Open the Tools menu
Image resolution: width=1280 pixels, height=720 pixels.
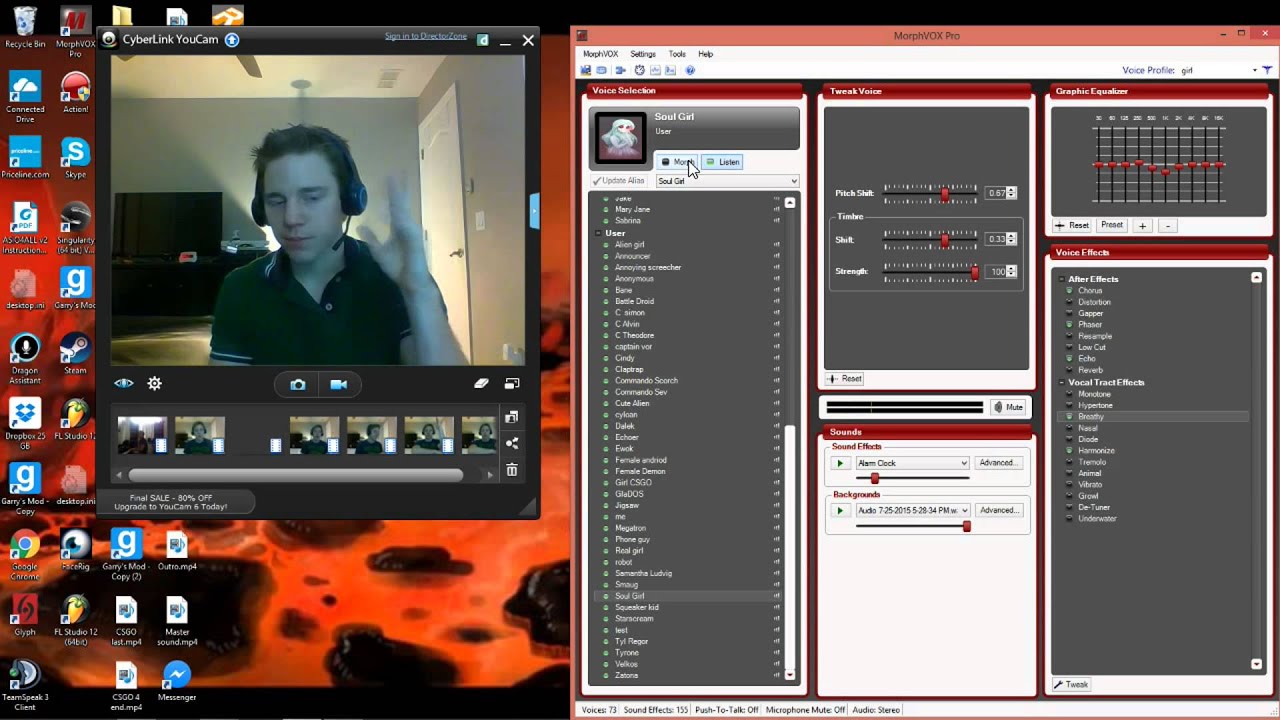(x=677, y=54)
